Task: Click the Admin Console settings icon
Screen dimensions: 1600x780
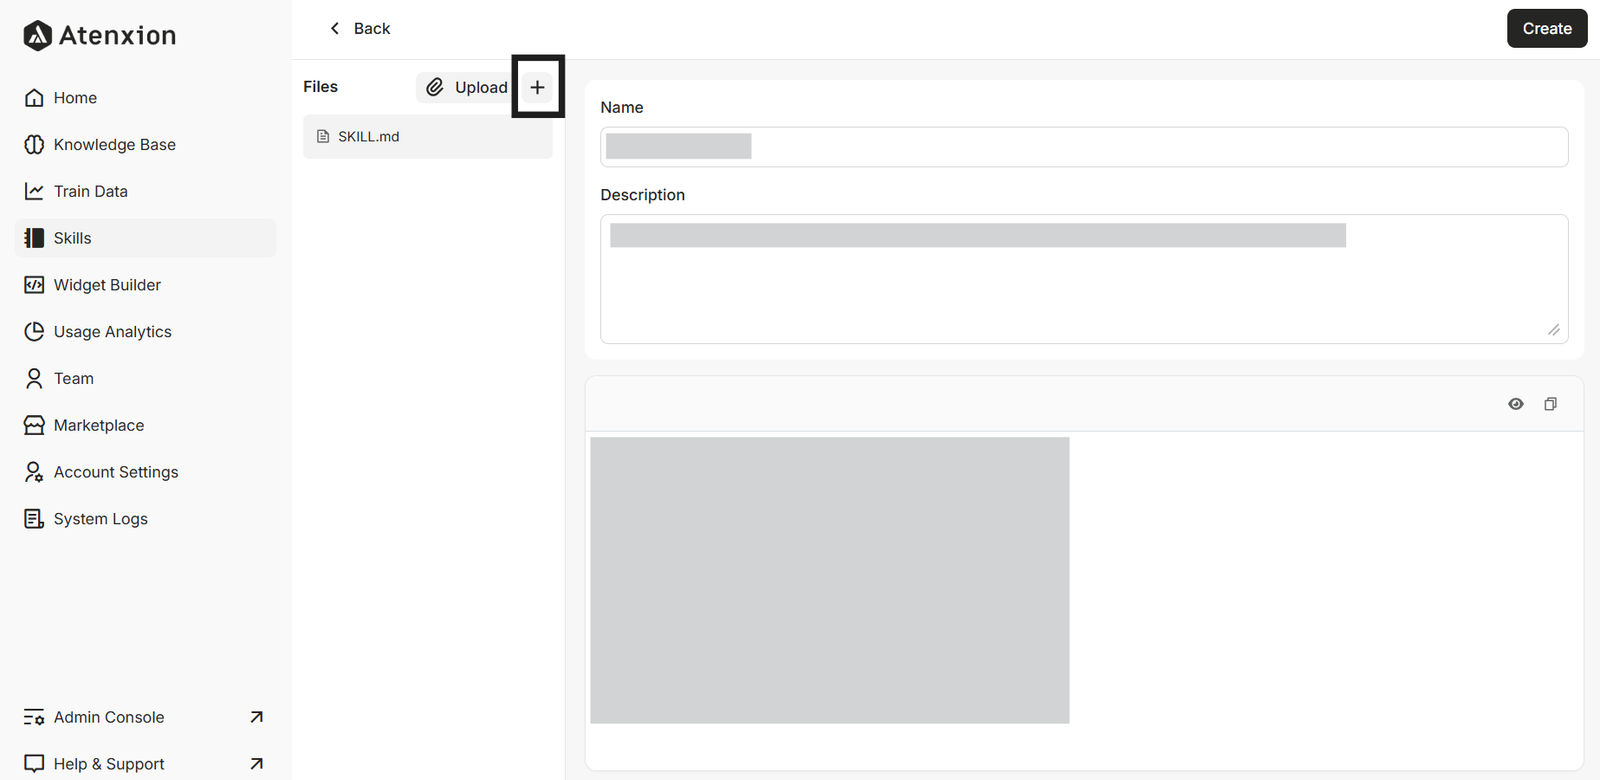Action: (x=34, y=717)
